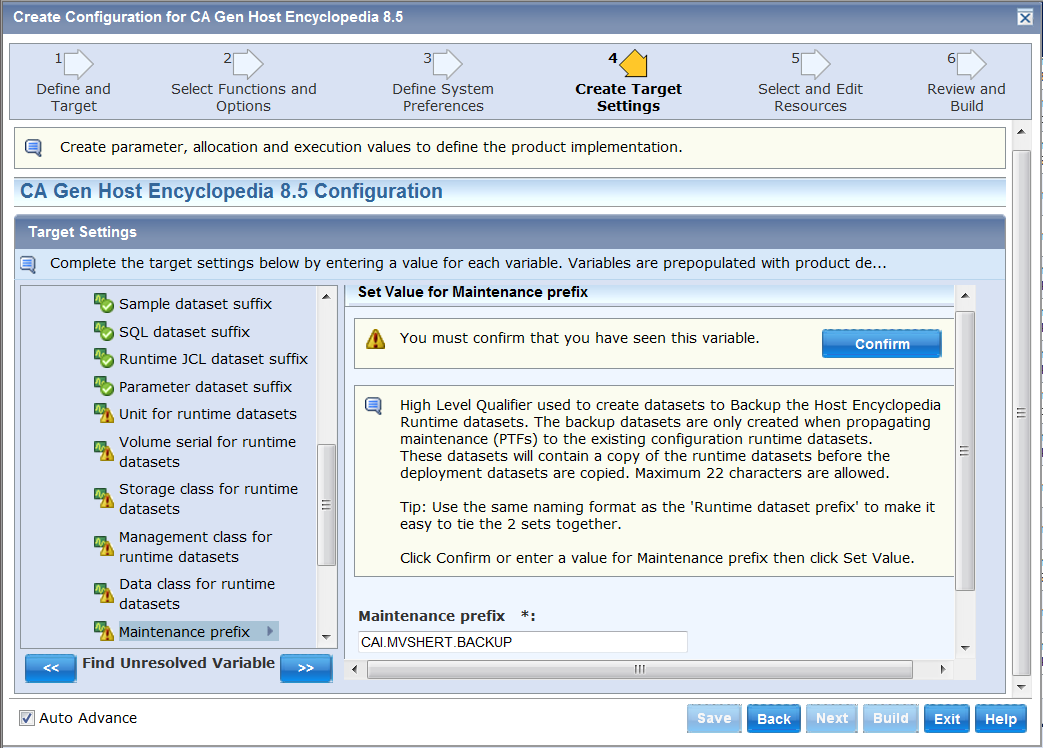This screenshot has height=748, width=1043.
Task: Find previous unresolved variable with << button
Action: 51,668
